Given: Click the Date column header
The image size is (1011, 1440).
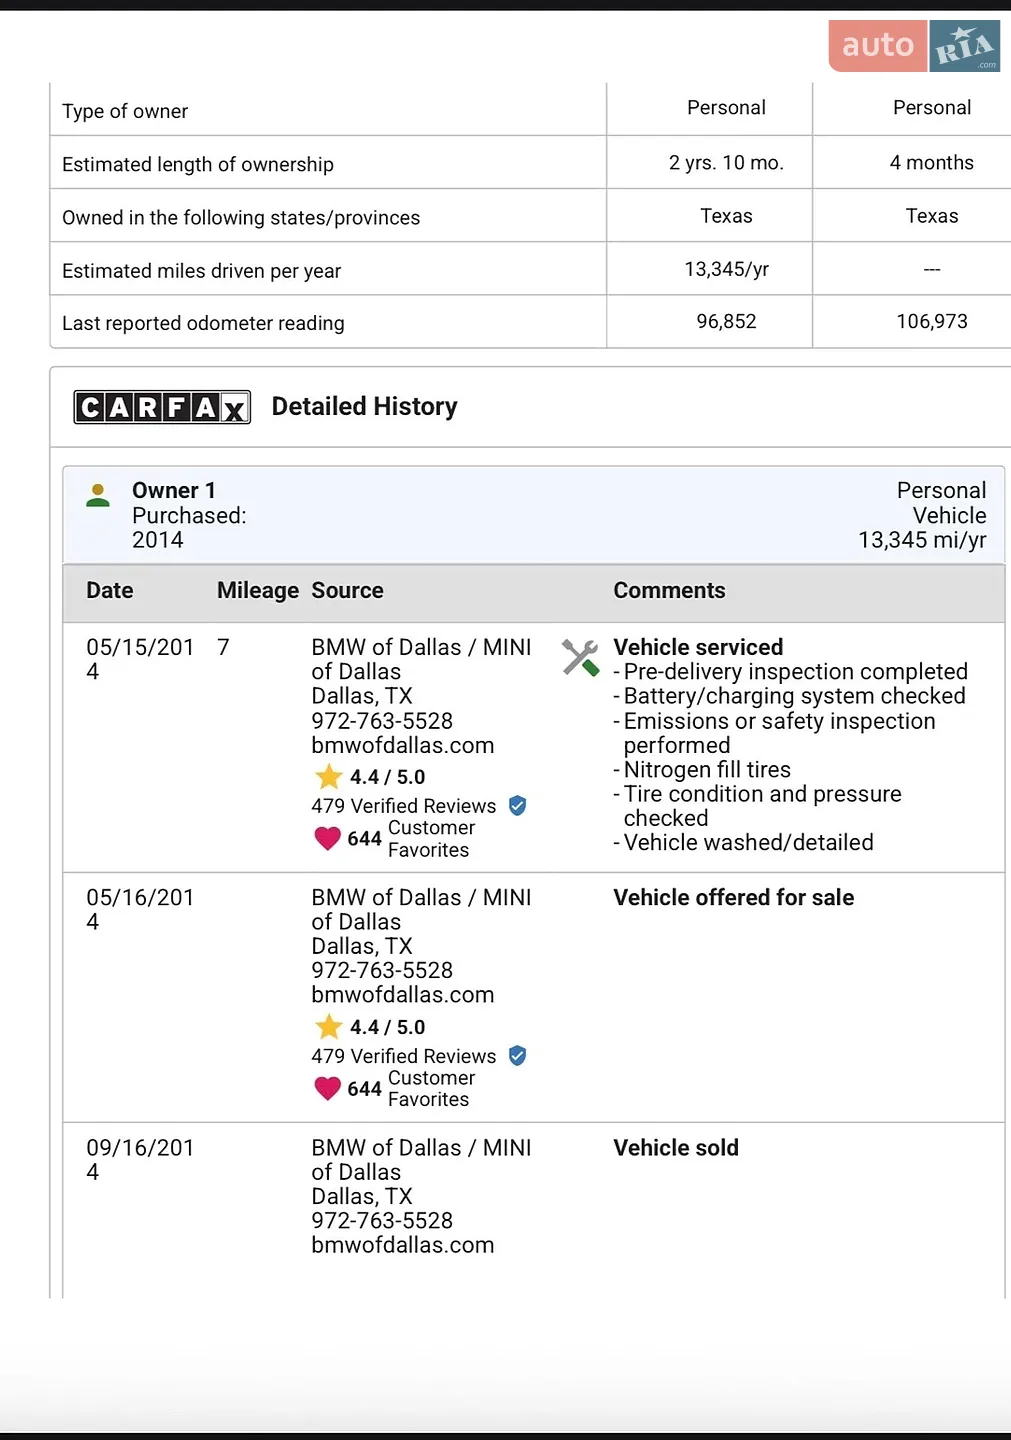Looking at the screenshot, I should click(110, 591).
